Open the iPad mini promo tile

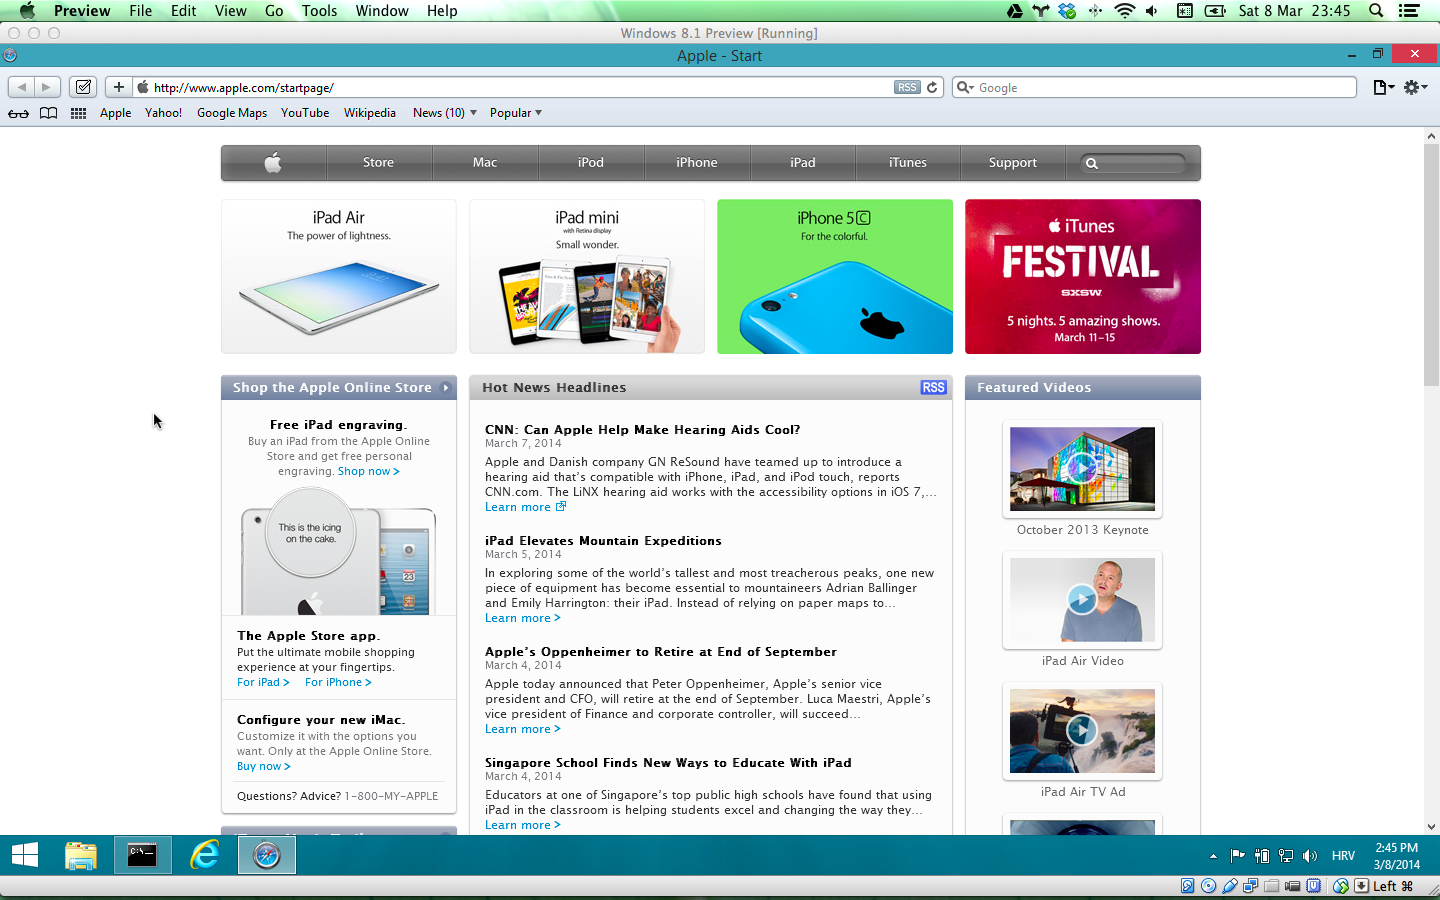tap(587, 276)
